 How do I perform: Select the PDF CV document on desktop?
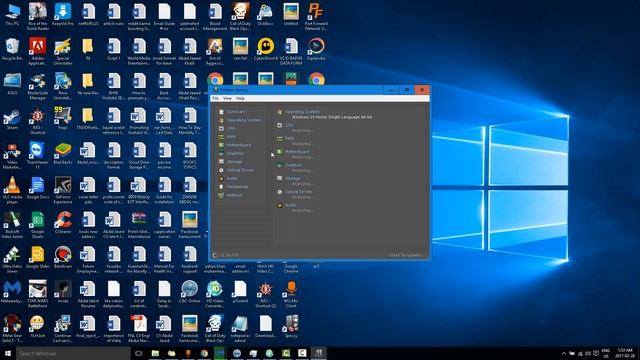[x=139, y=329]
